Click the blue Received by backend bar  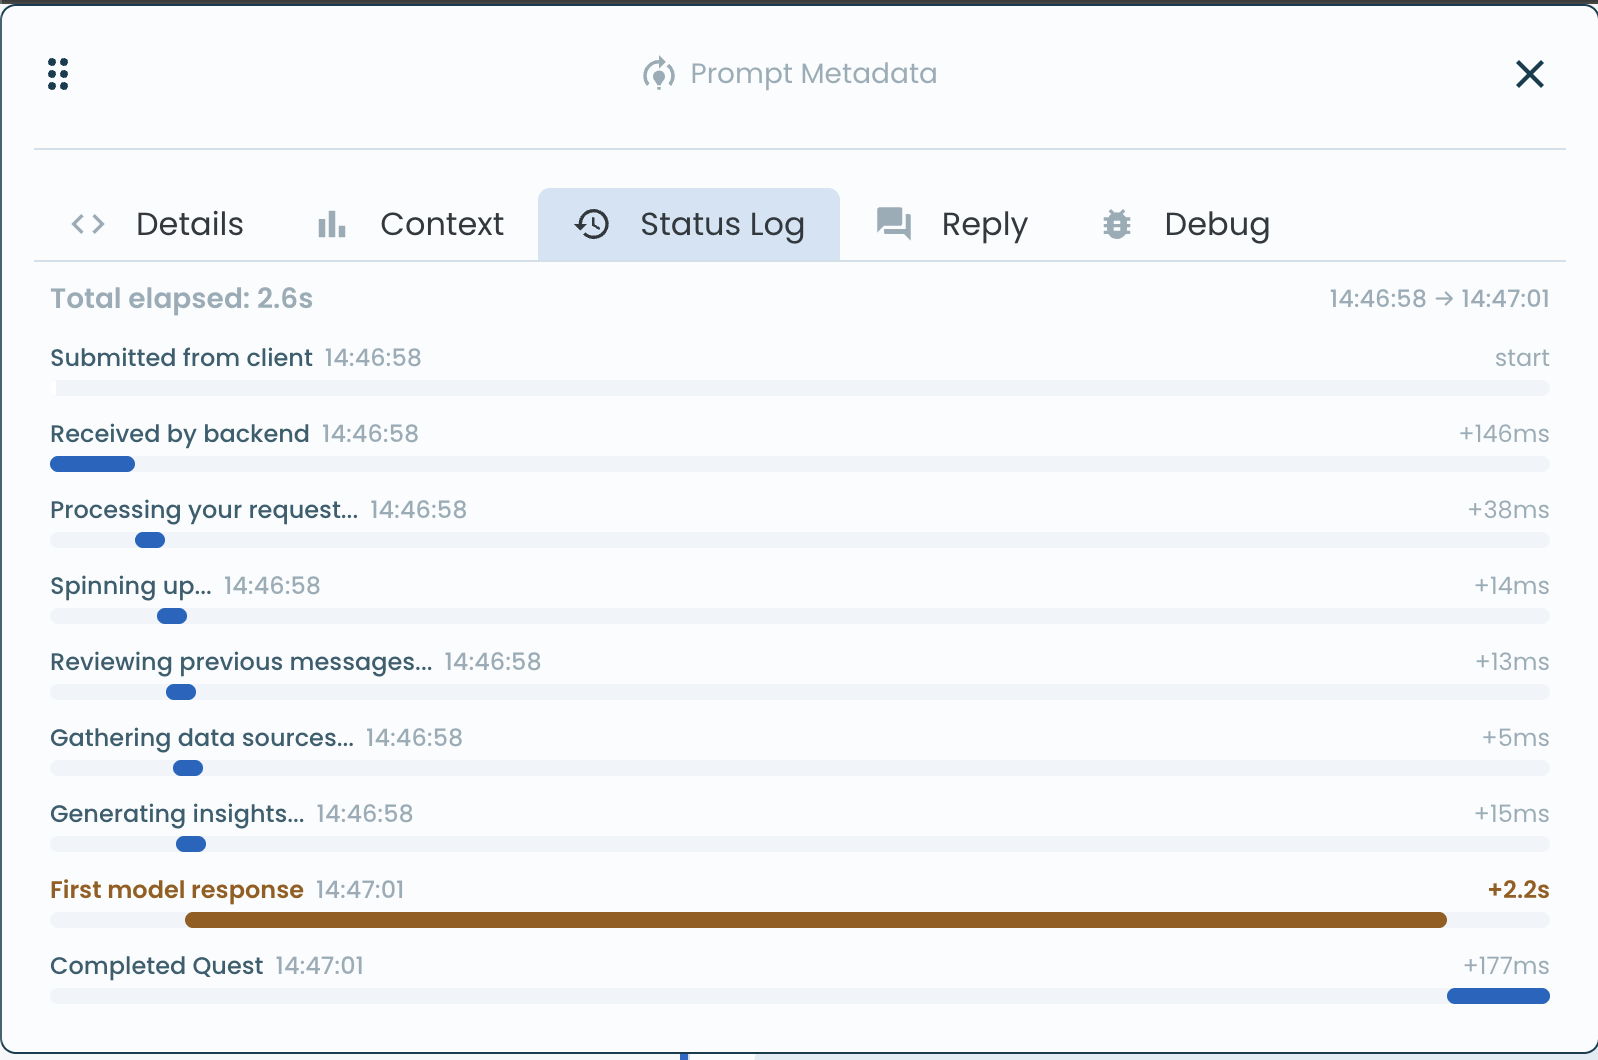coord(92,464)
